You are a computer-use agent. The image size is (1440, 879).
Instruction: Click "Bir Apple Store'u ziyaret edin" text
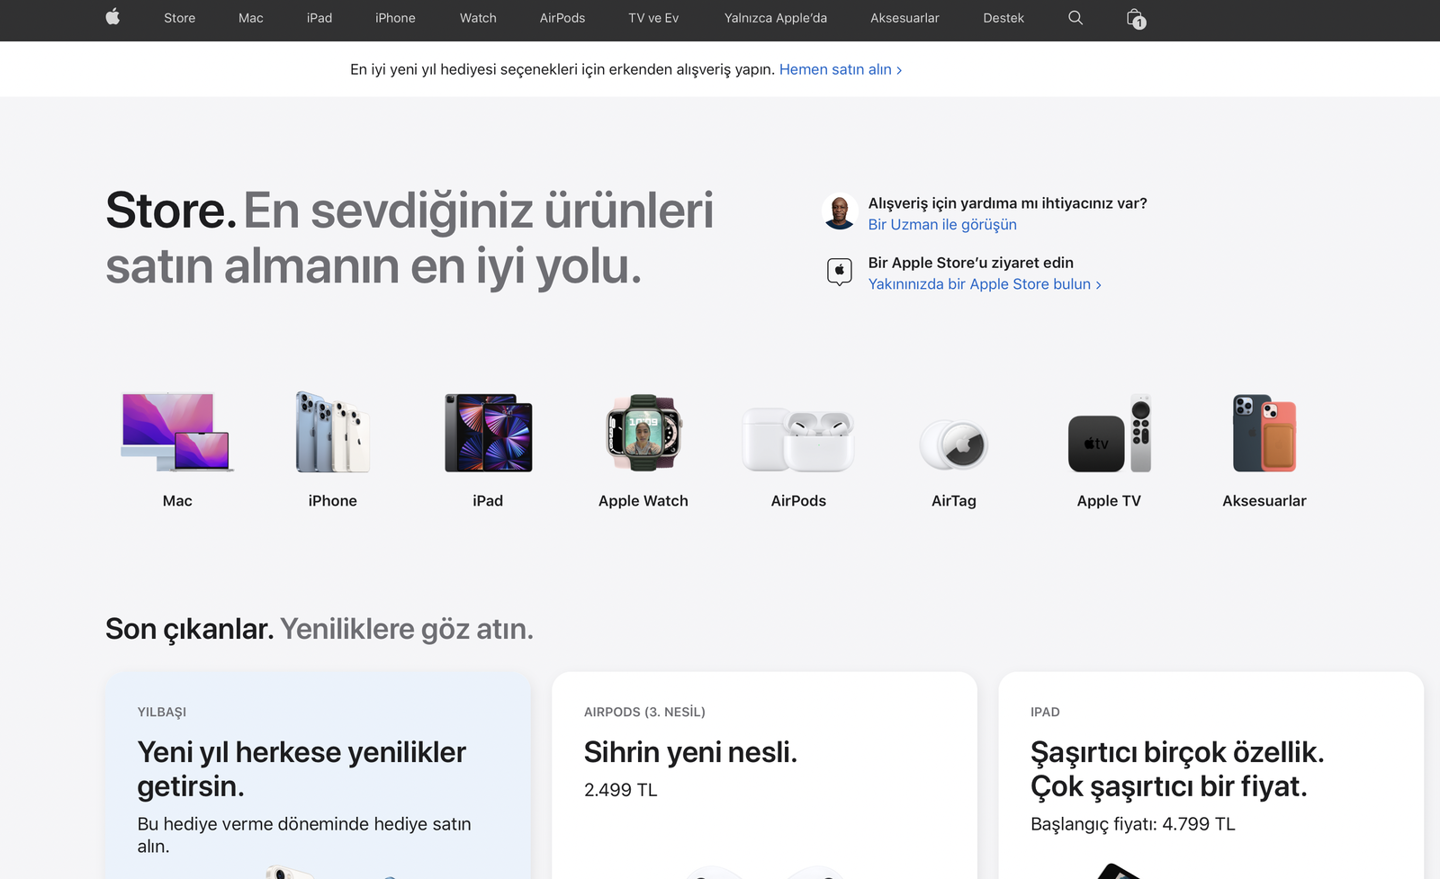point(971,262)
